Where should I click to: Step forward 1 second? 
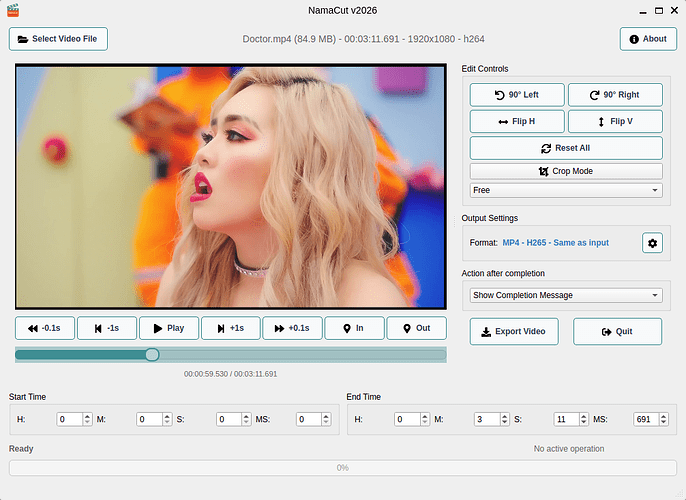231,328
